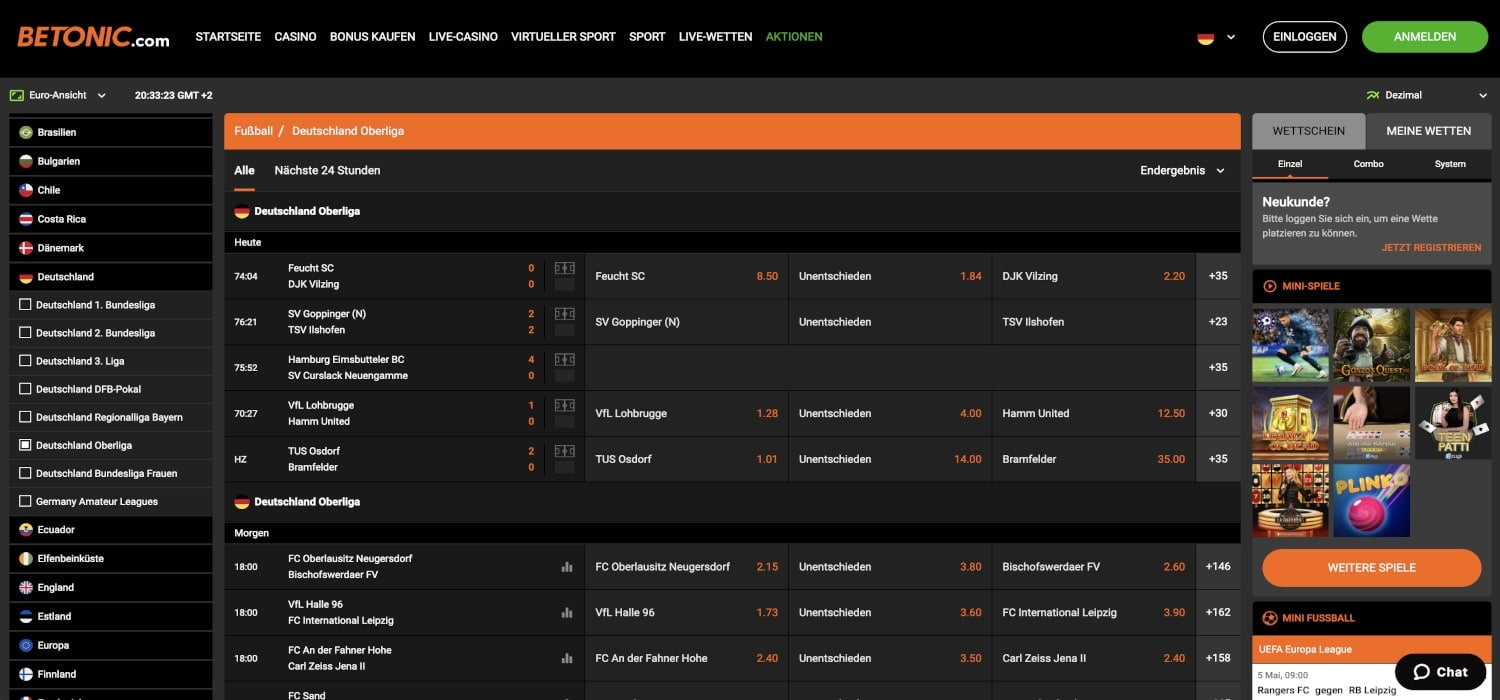
Task: Select the Combo bet slip tab
Action: 1369,164
